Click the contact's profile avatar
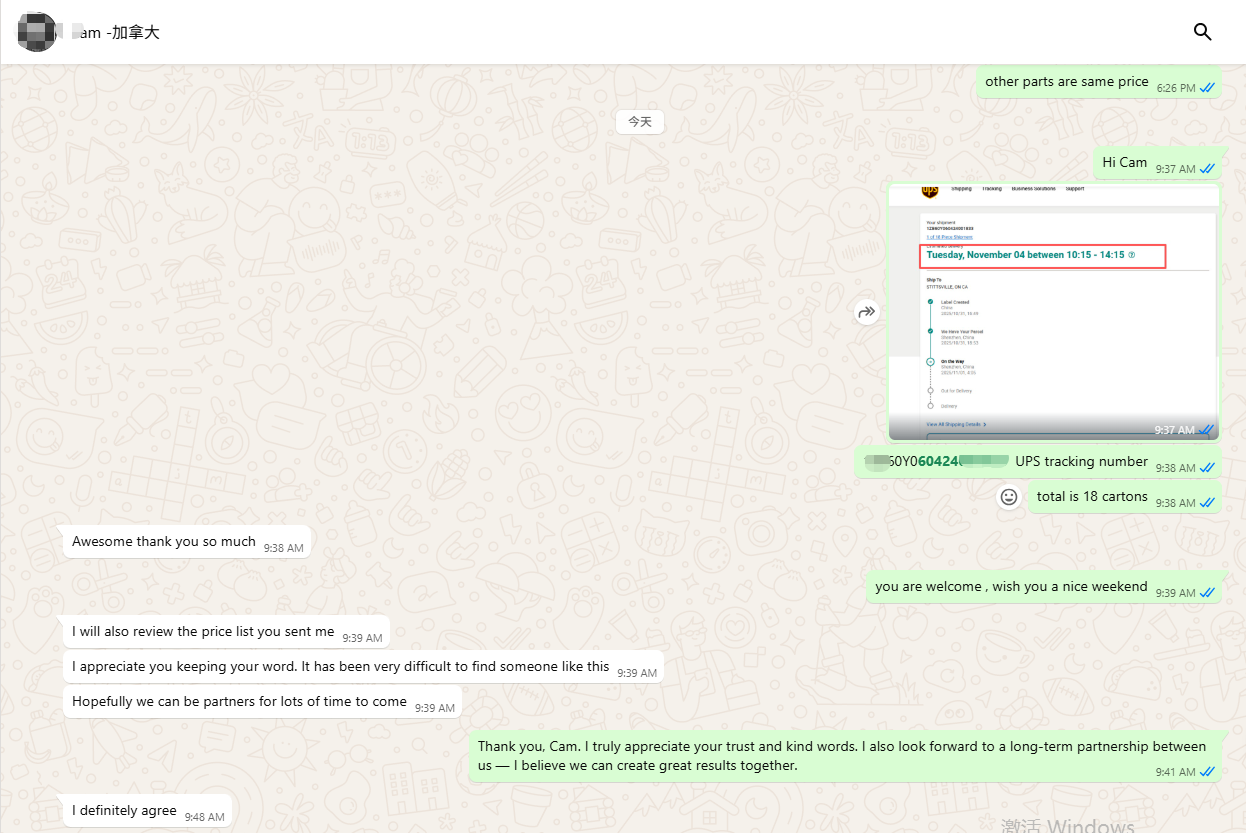This screenshot has height=833, width=1246. 37,32
